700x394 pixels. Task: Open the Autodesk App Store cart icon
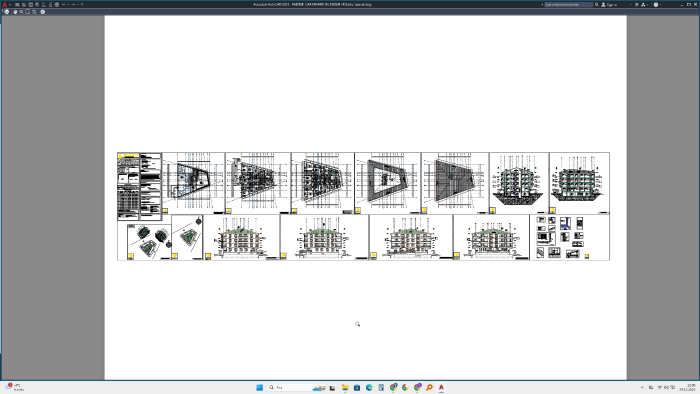click(x=637, y=4)
